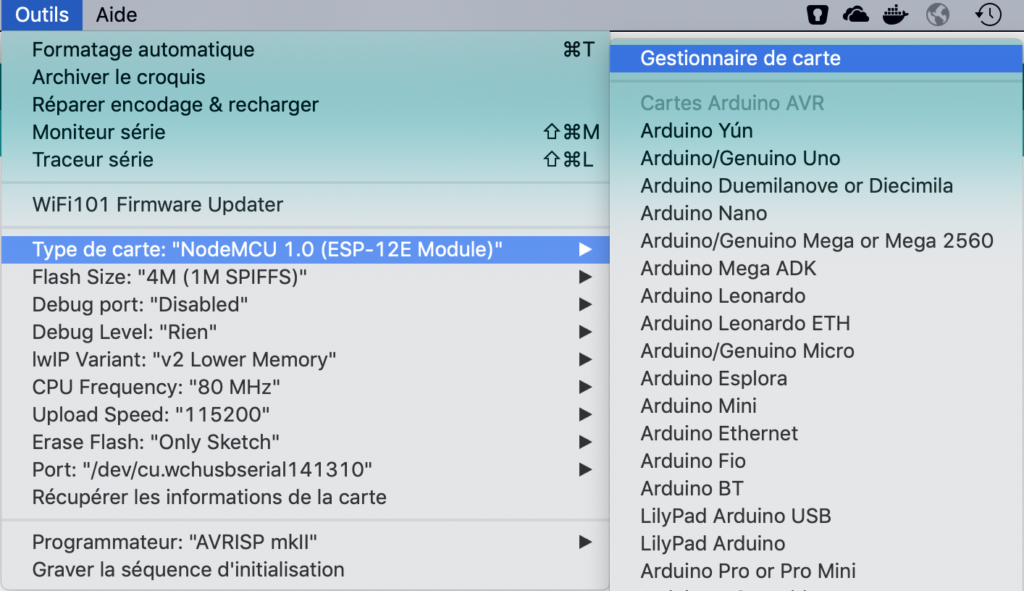Select Arduino Nano board
This screenshot has height=591, width=1024.
[x=816, y=213]
